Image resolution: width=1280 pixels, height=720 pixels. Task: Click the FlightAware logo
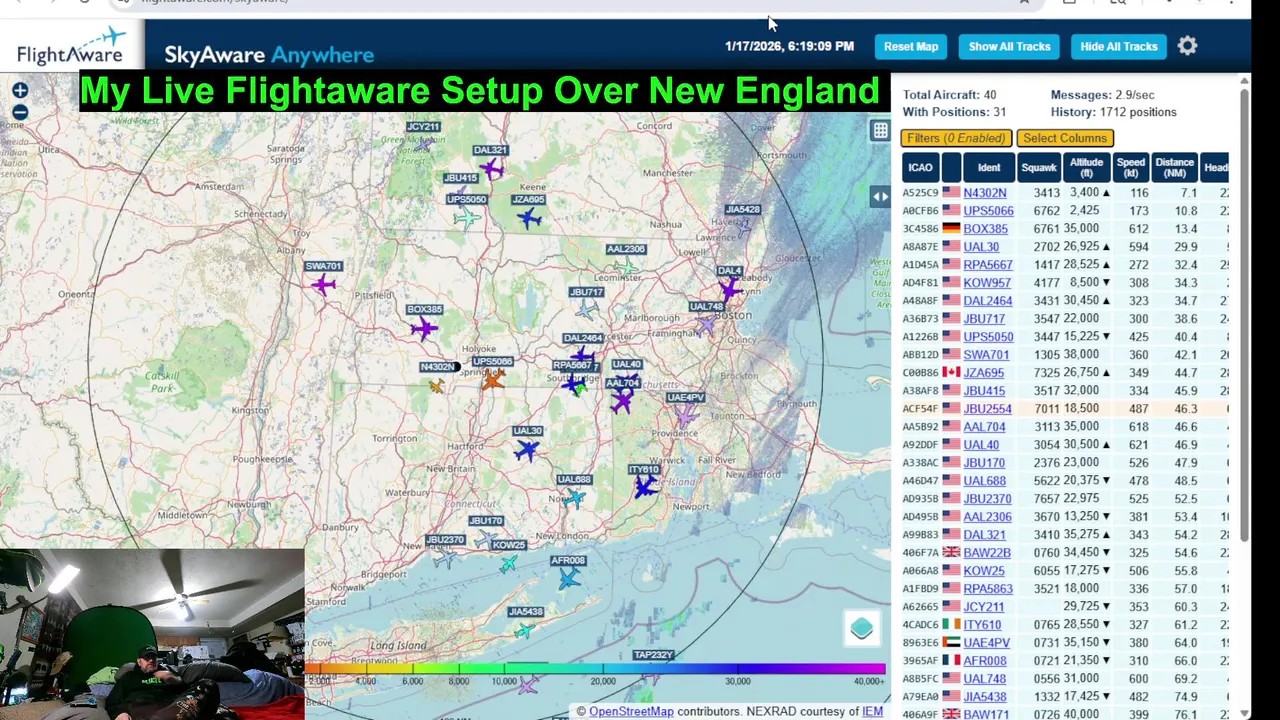(x=70, y=47)
